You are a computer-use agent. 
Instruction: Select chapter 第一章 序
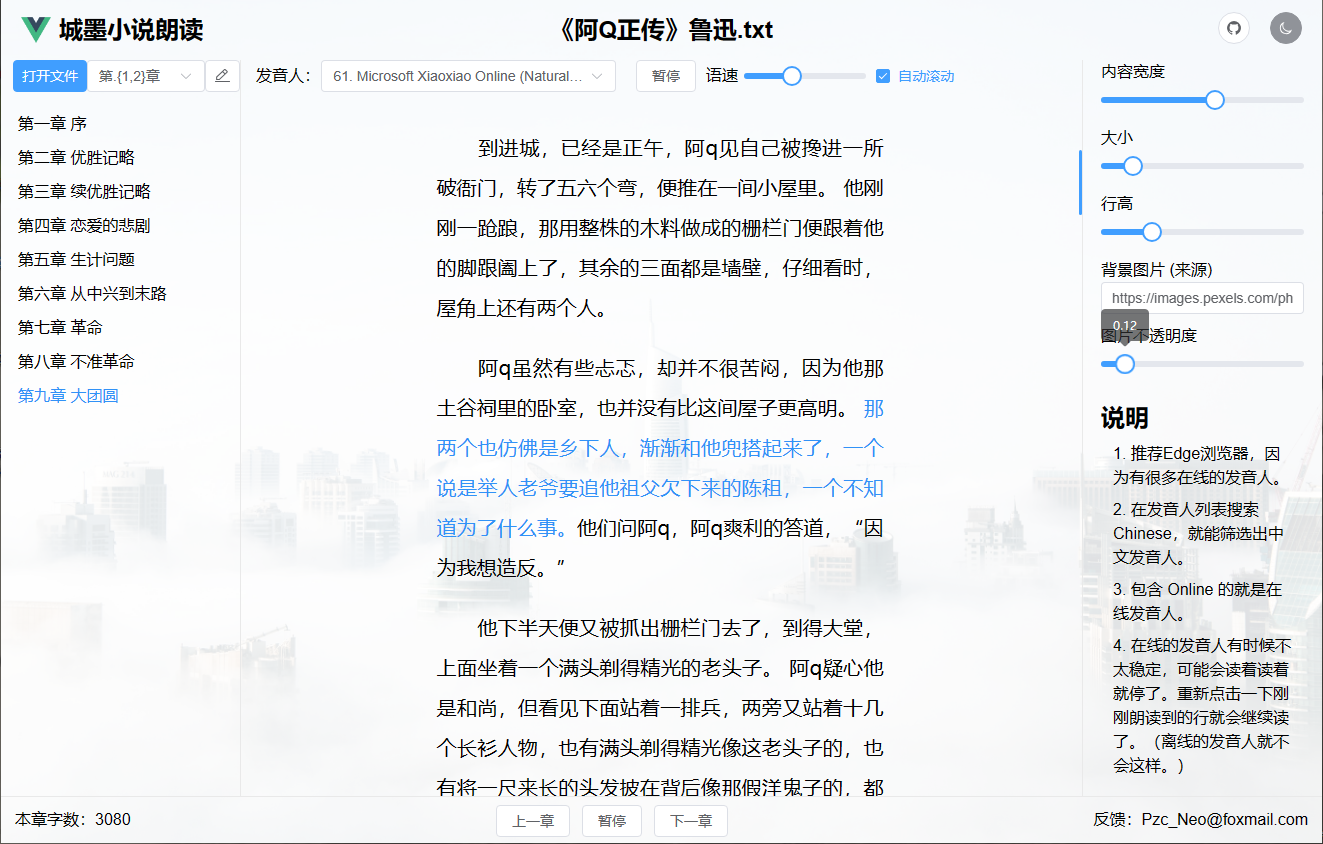(x=52, y=124)
